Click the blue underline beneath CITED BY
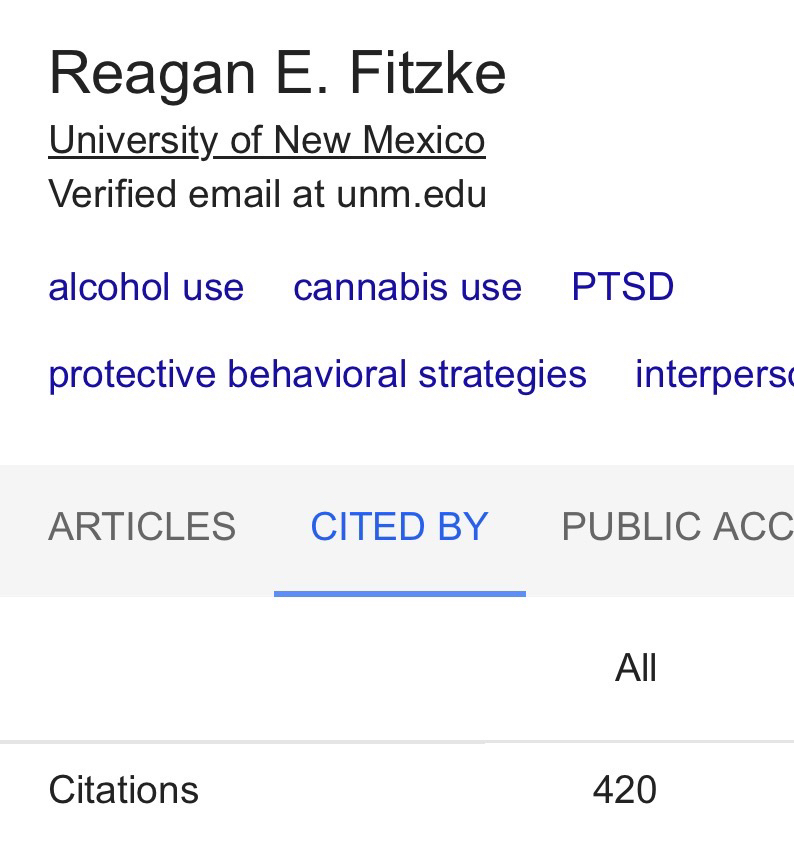 tap(399, 593)
